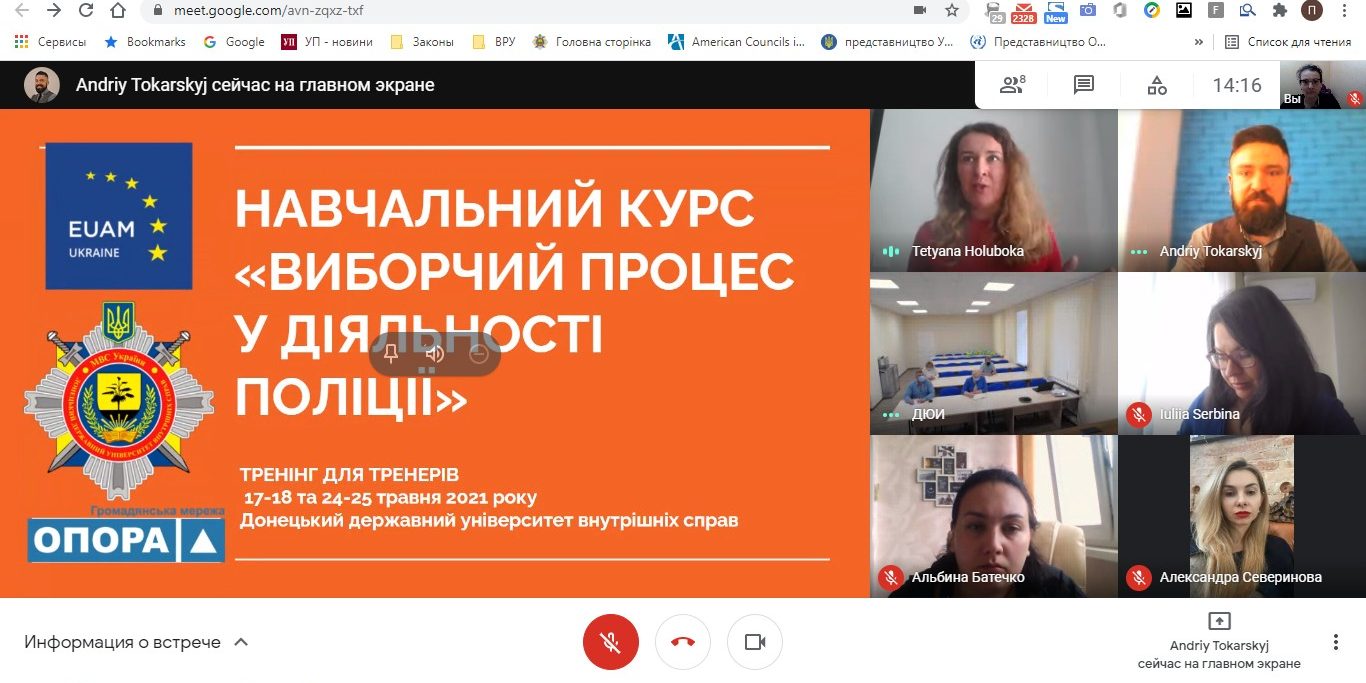The height and width of the screenshot is (683, 1366).
Task: Mute presentation audio via the speaker icon
Action: coord(435,353)
